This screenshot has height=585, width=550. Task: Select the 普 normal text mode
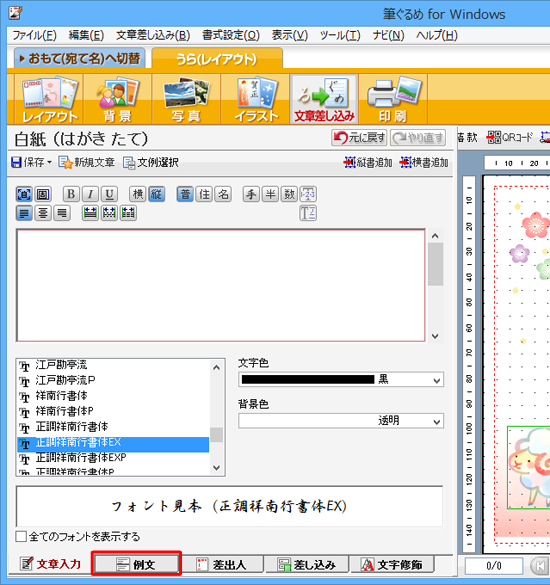click(185, 194)
